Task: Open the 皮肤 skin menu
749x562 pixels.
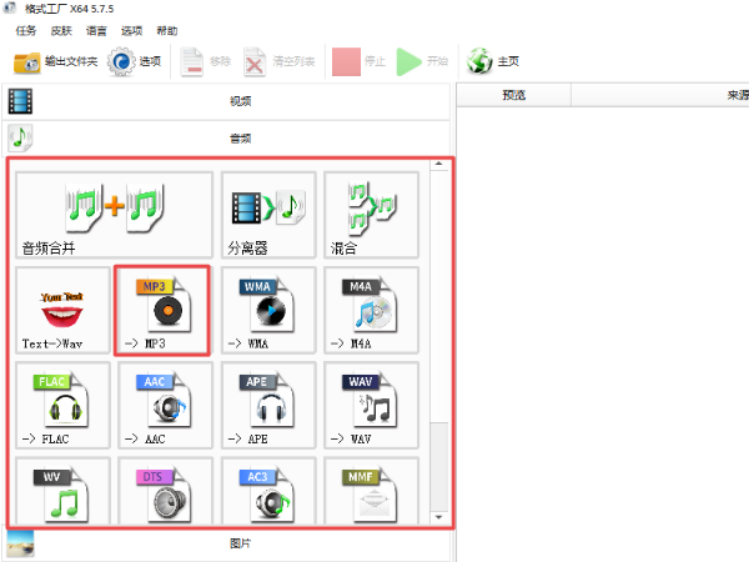Action: pos(61,31)
